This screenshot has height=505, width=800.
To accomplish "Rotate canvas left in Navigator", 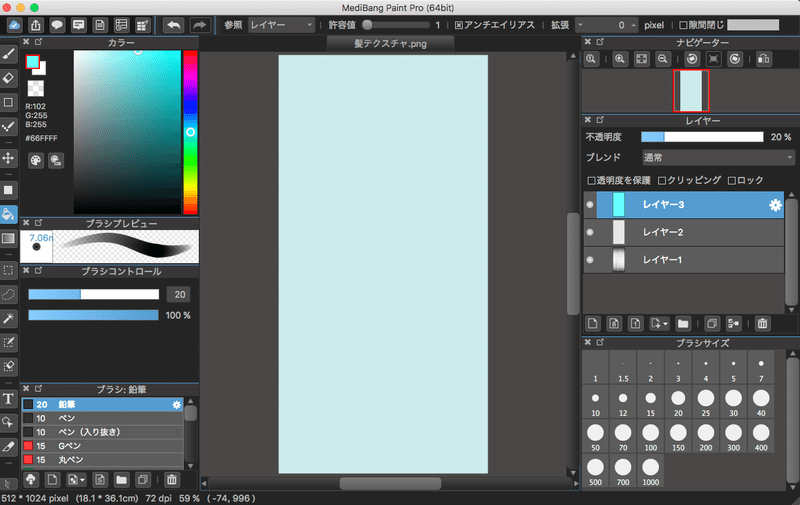I will click(x=692, y=59).
